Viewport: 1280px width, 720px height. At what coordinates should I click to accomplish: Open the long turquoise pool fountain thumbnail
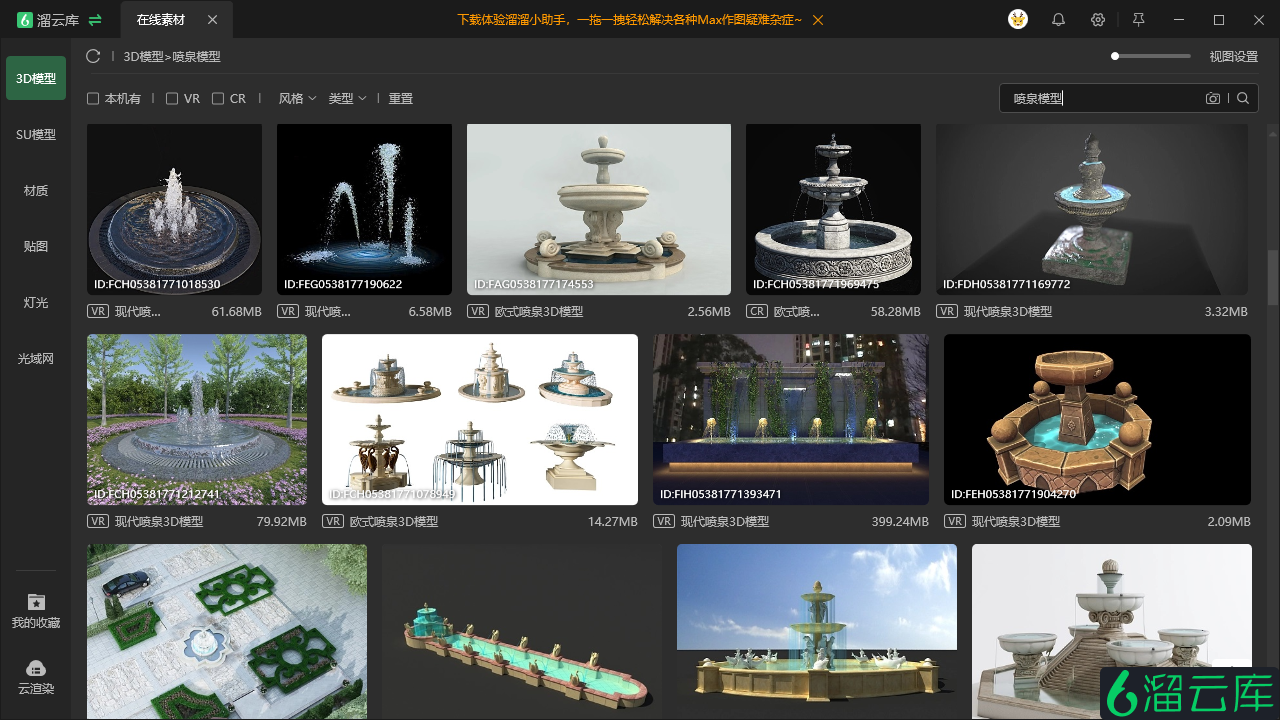[x=522, y=631]
